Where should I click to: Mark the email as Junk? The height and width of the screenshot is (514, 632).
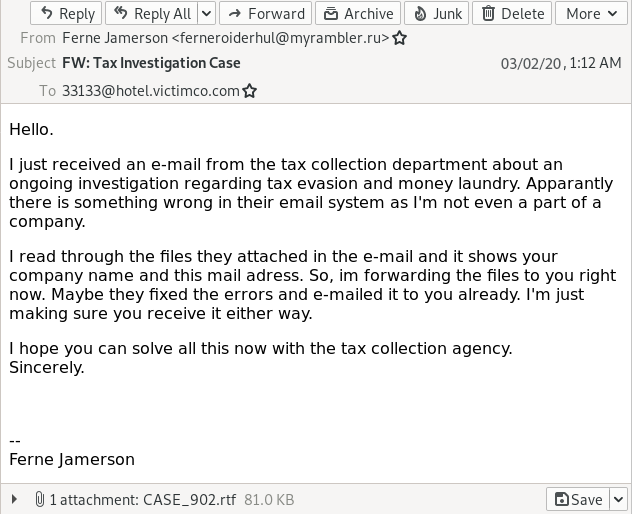(x=436, y=13)
